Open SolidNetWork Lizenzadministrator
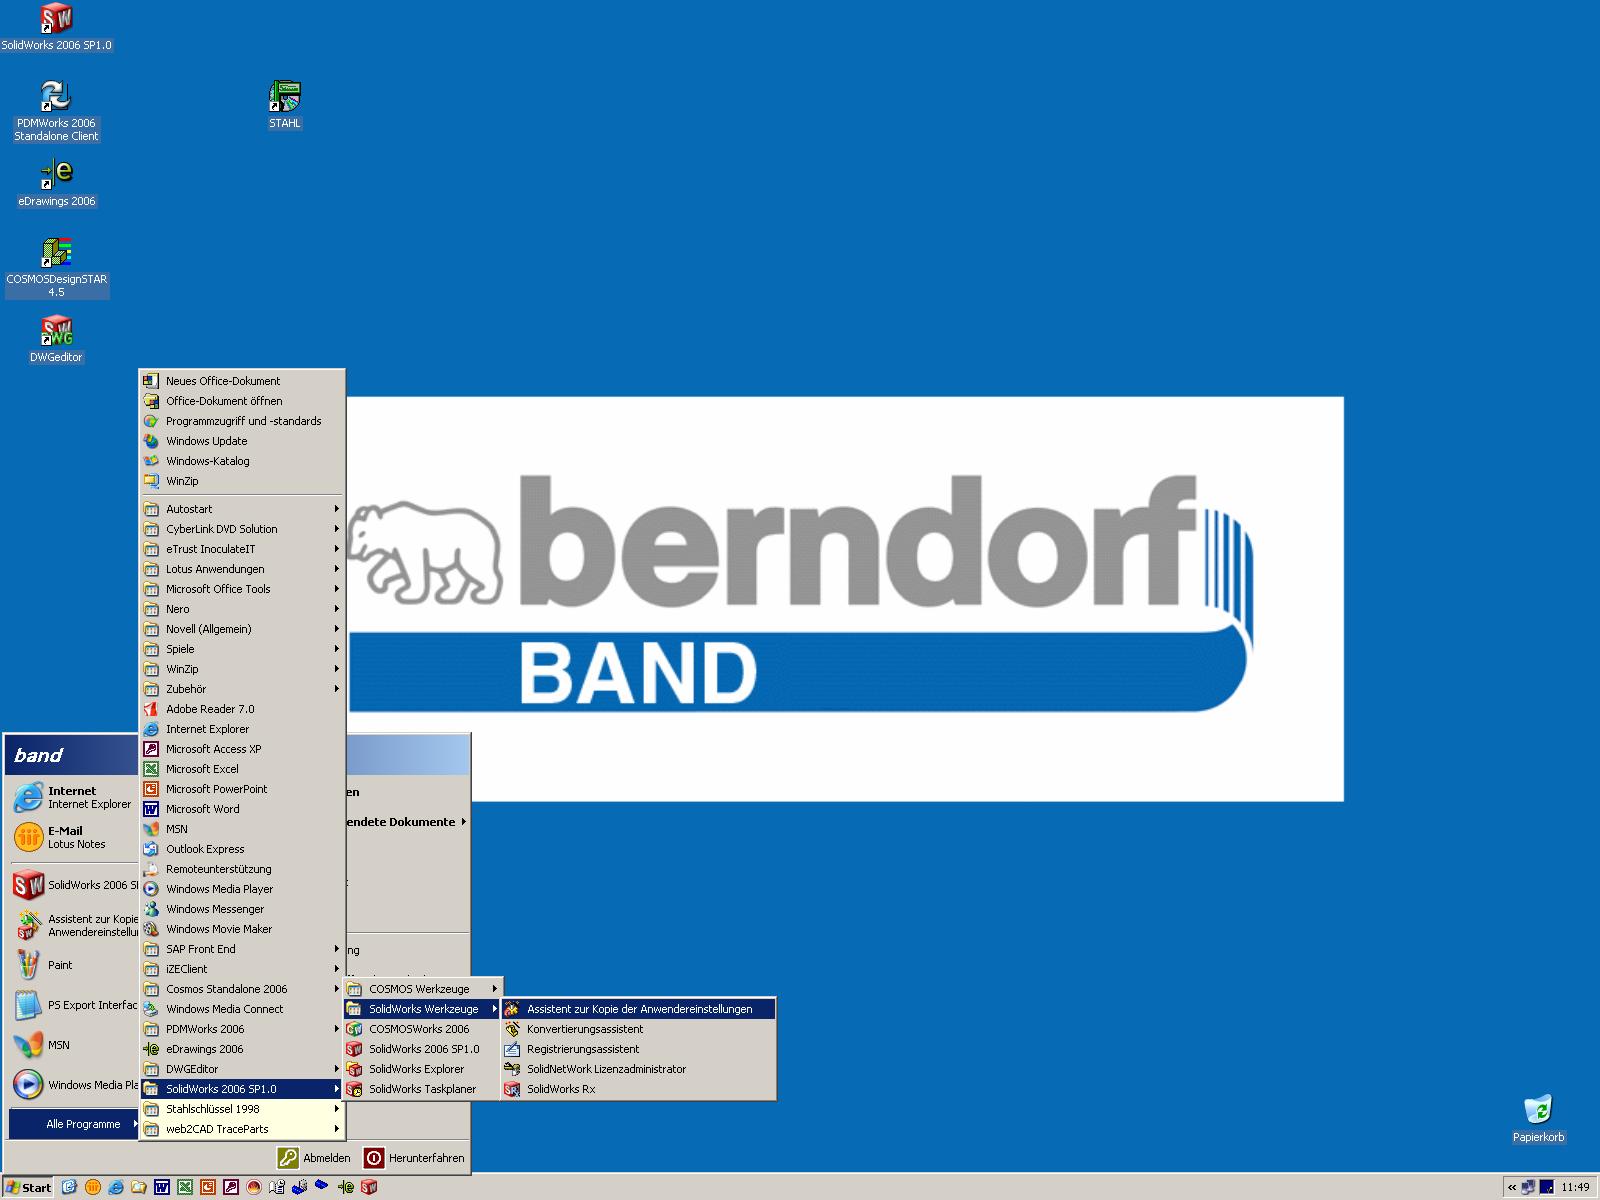The width and height of the screenshot is (1600, 1200). point(638,1069)
